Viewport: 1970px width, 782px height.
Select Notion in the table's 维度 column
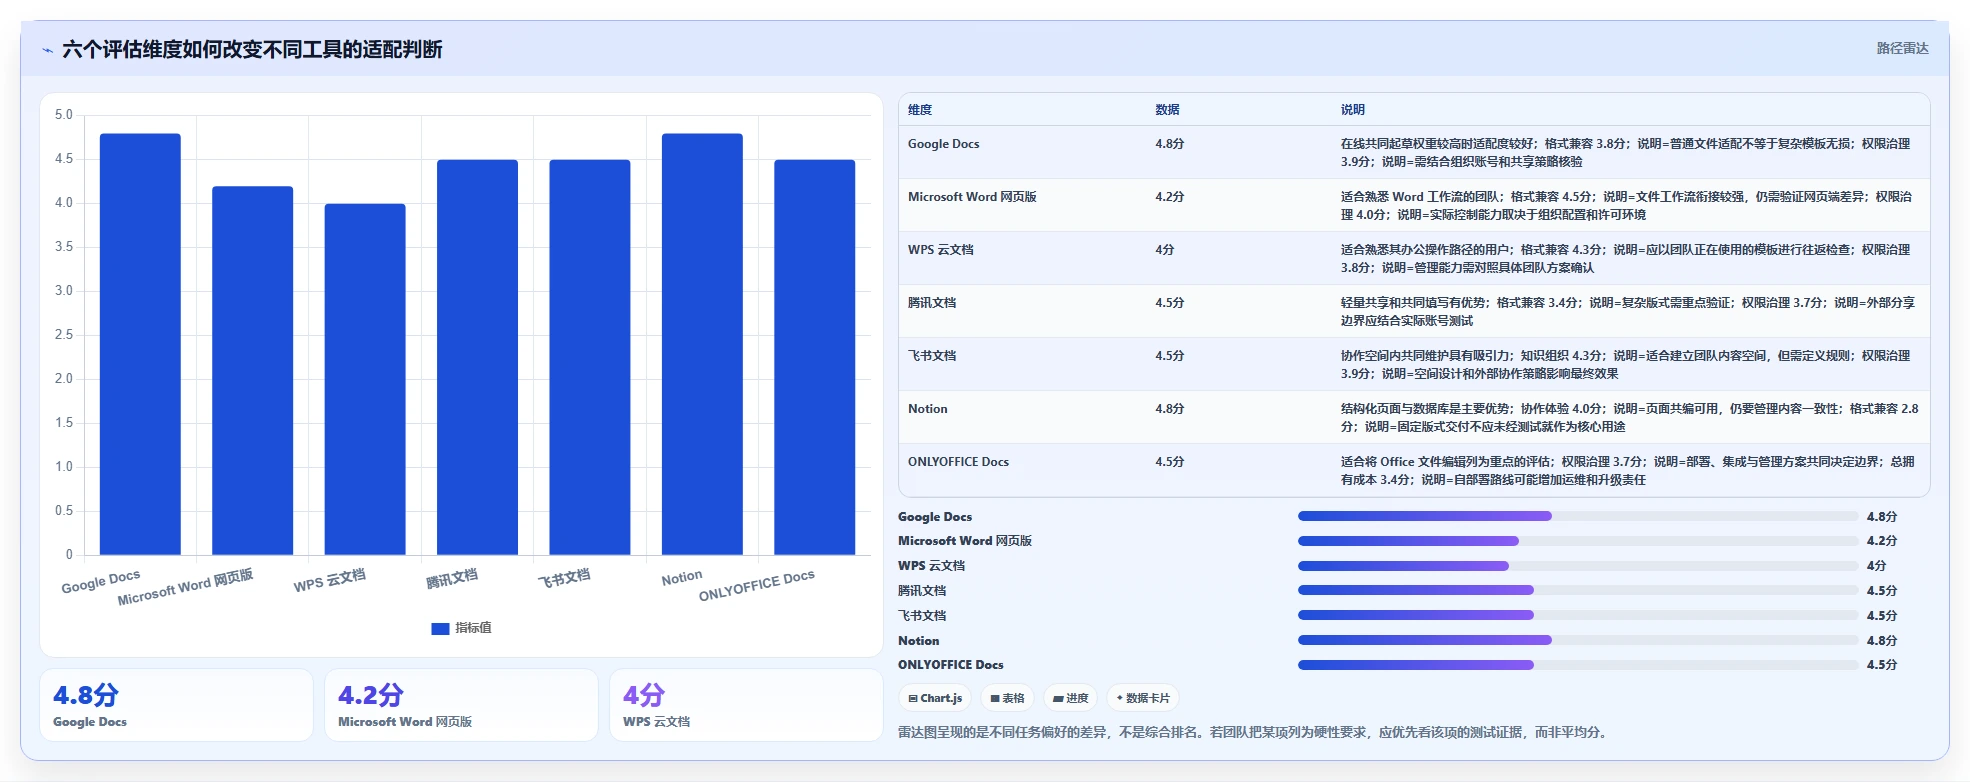[927, 409]
